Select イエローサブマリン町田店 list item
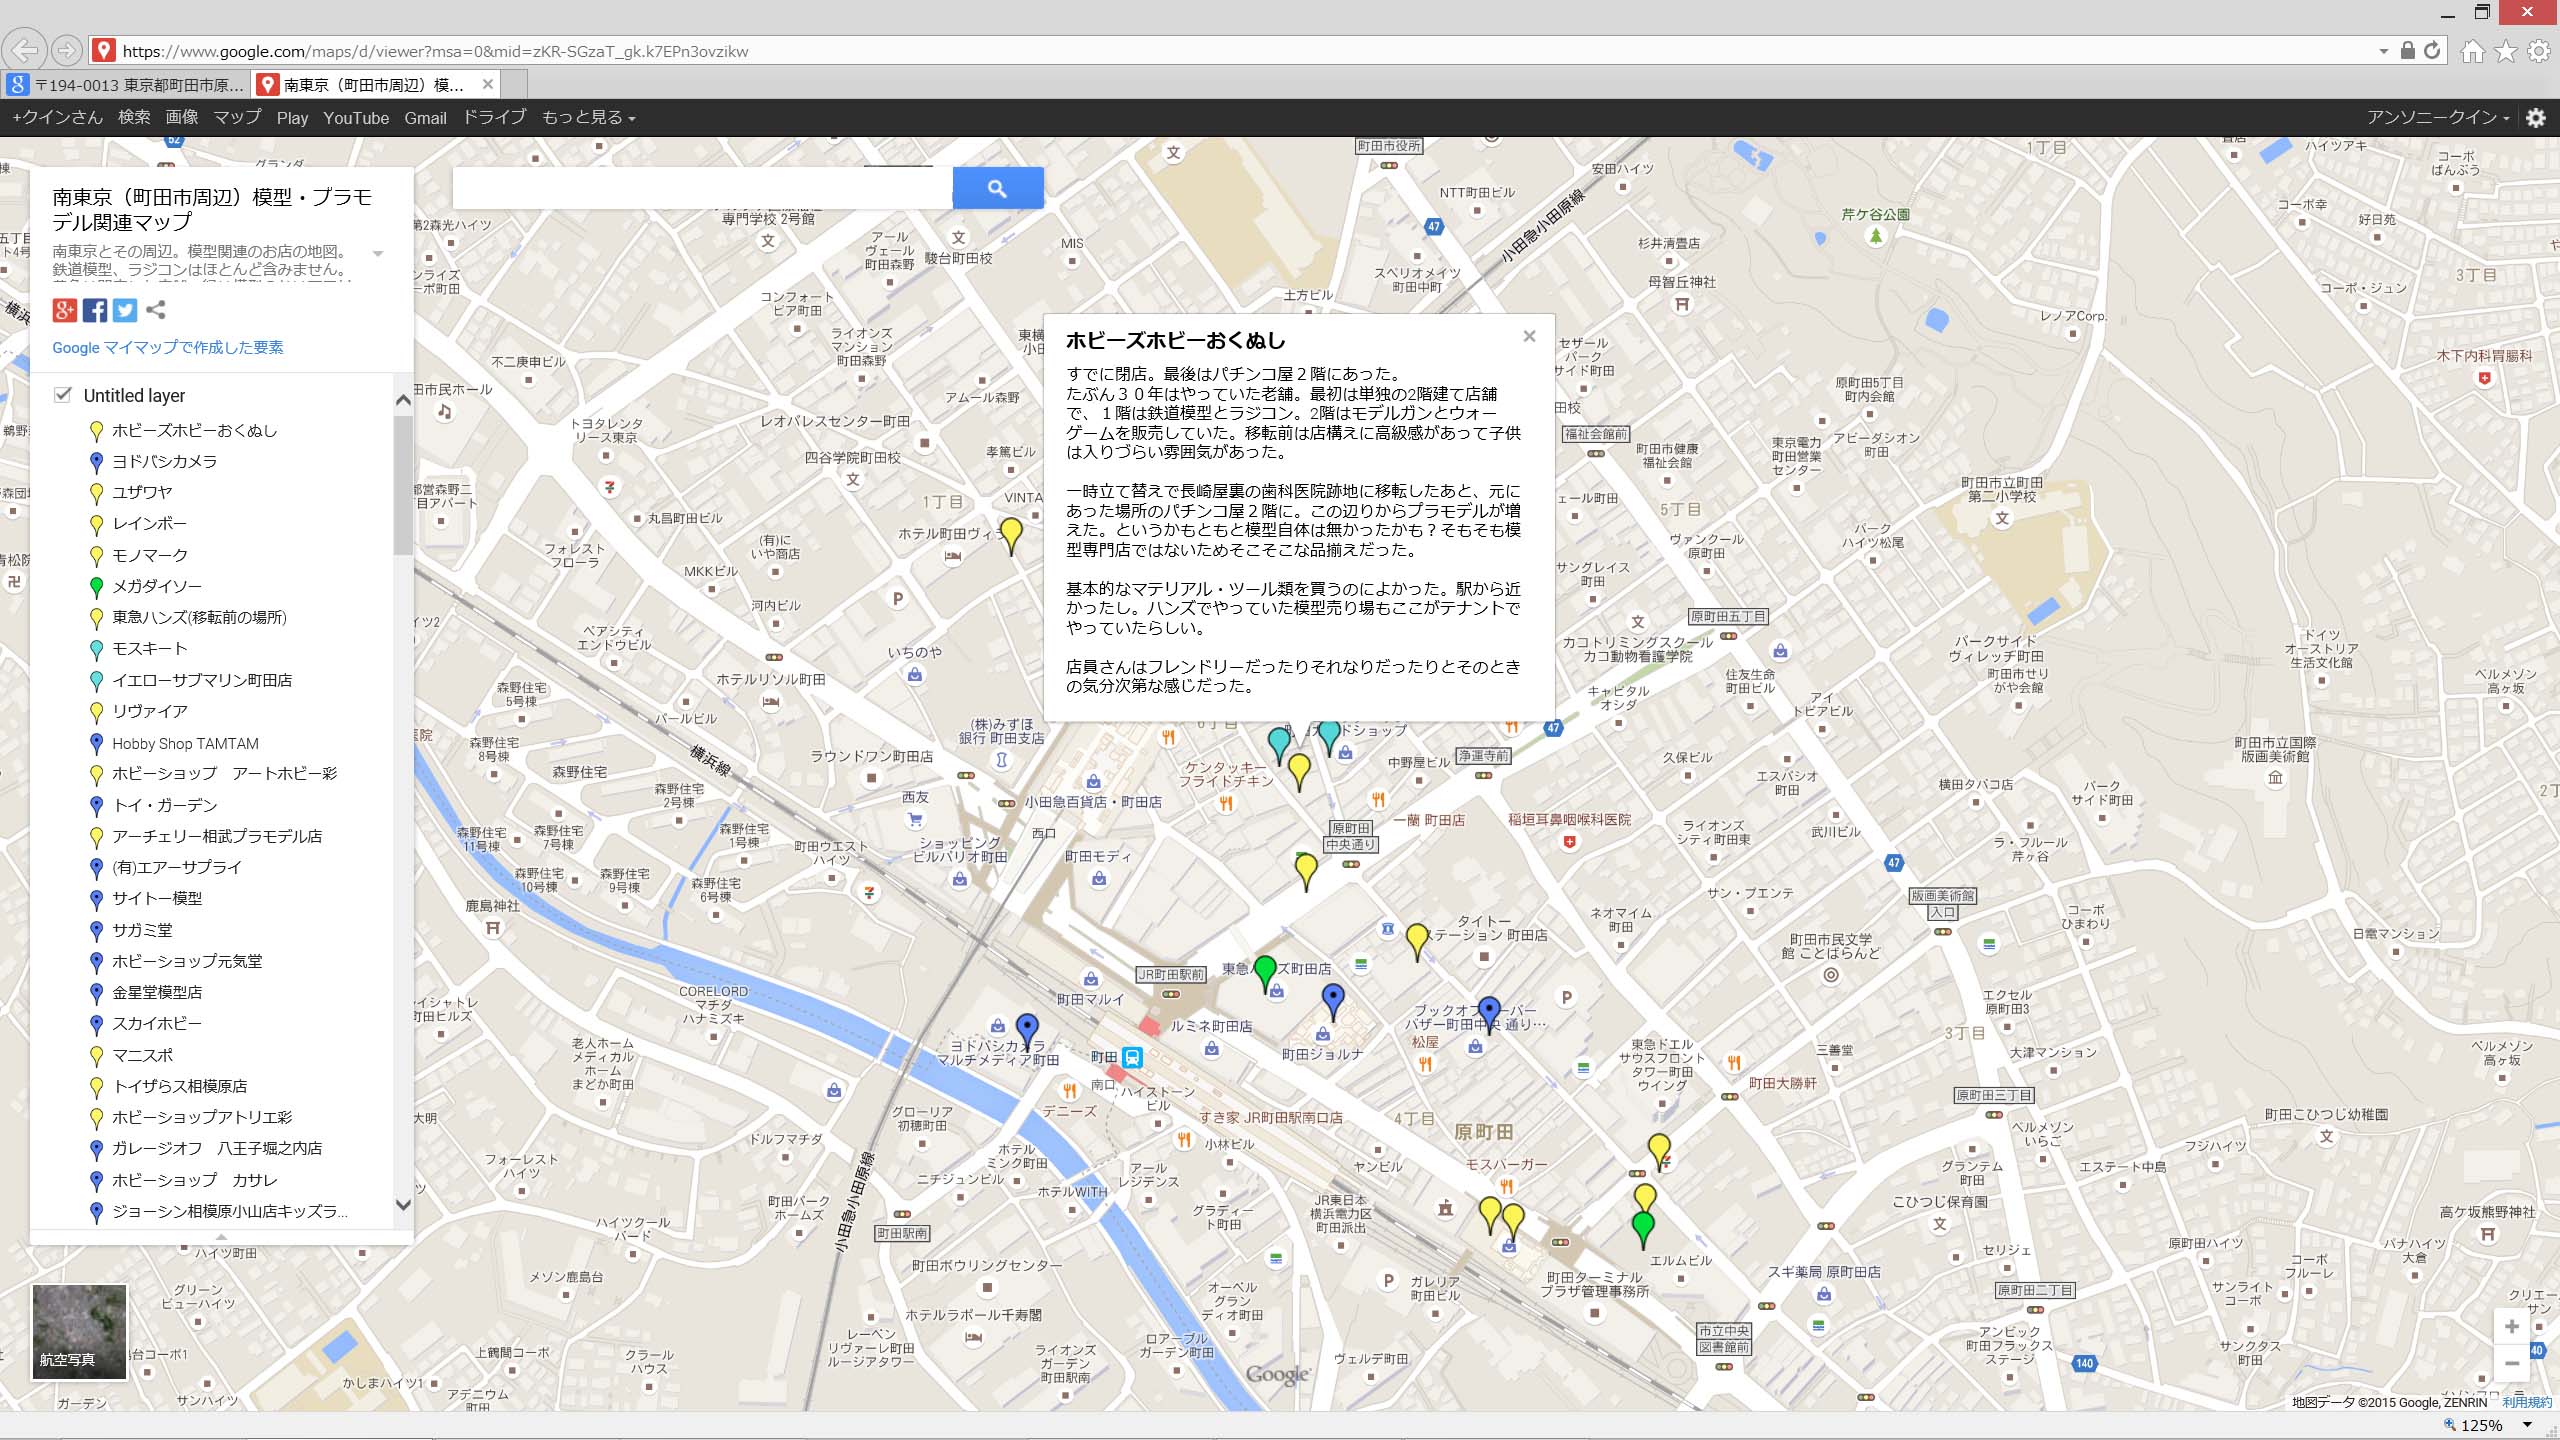The width and height of the screenshot is (2560, 1440). click(x=202, y=680)
